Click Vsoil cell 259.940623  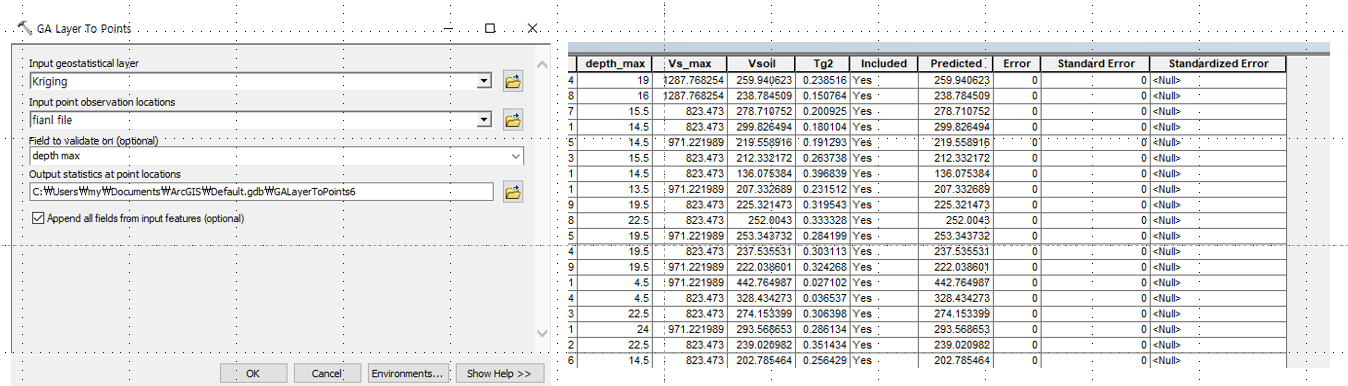pos(761,79)
